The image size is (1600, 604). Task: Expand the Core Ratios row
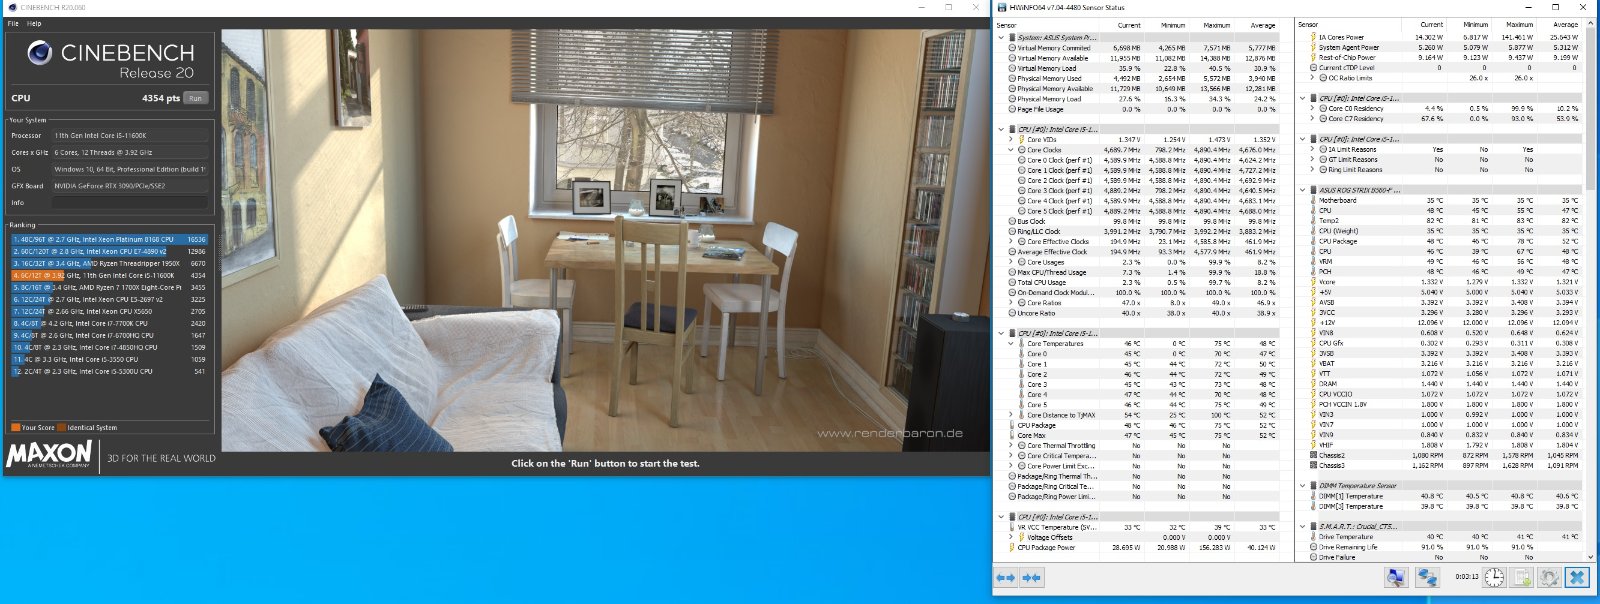click(1011, 303)
